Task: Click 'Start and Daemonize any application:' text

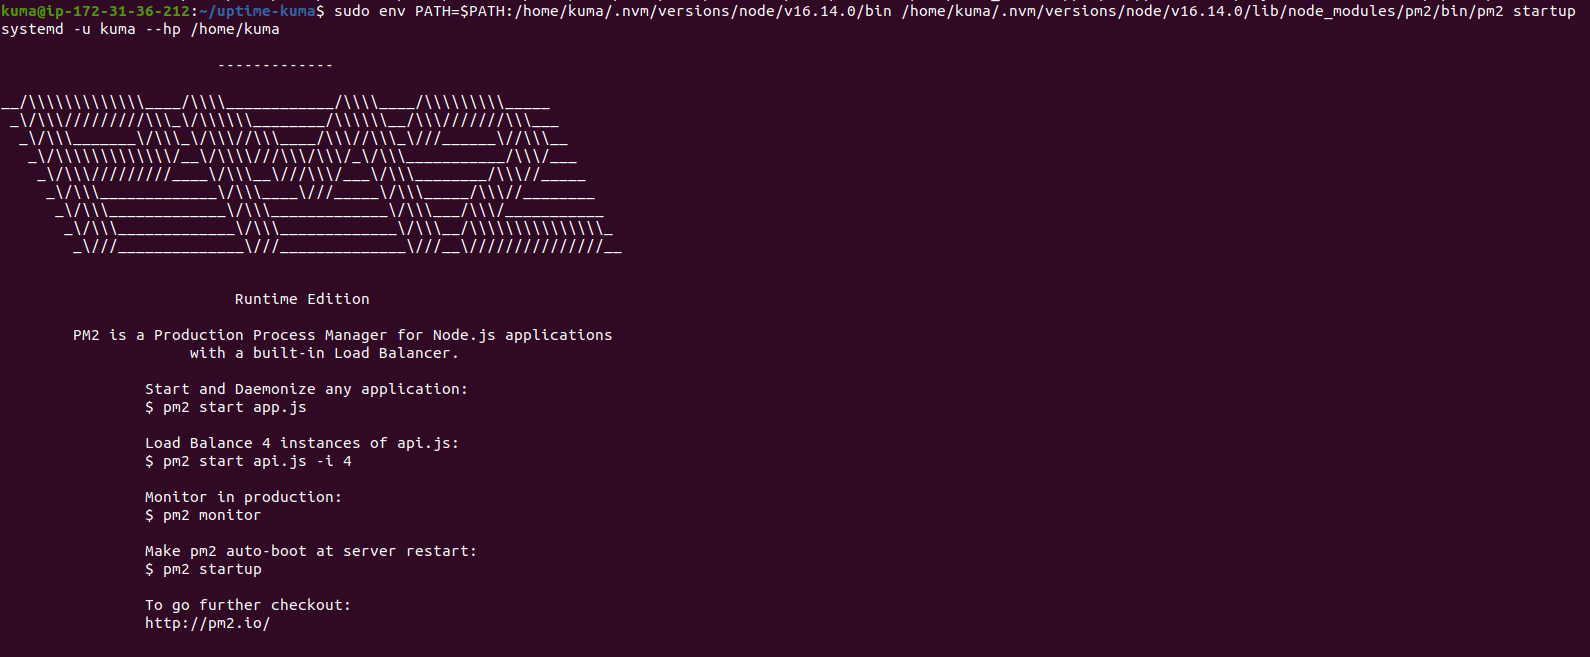Action: pos(306,389)
